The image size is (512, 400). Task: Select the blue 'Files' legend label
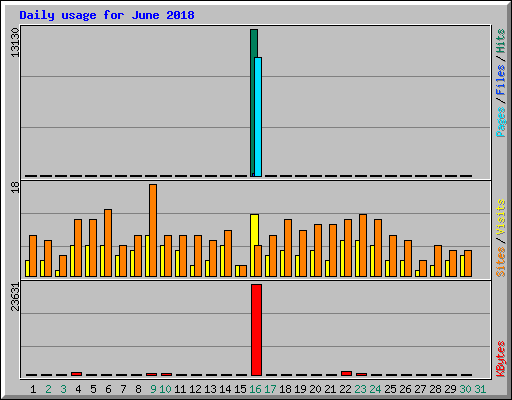(500, 80)
